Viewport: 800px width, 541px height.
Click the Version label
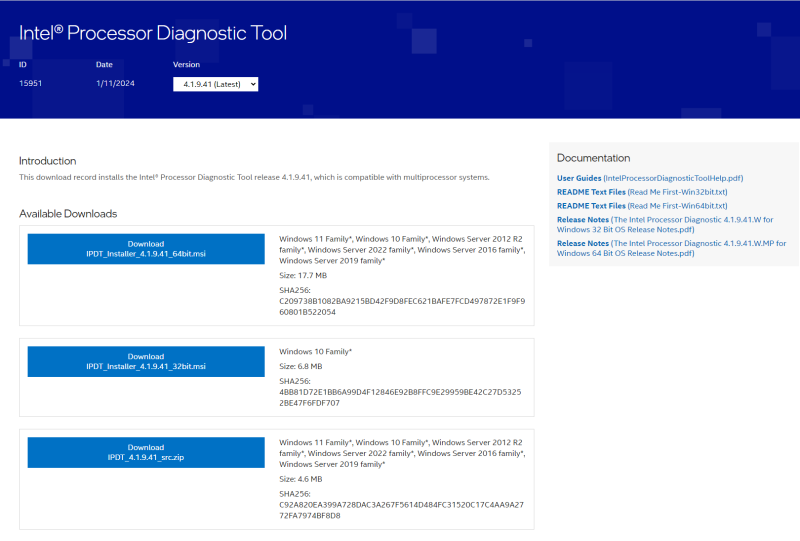[x=186, y=64]
